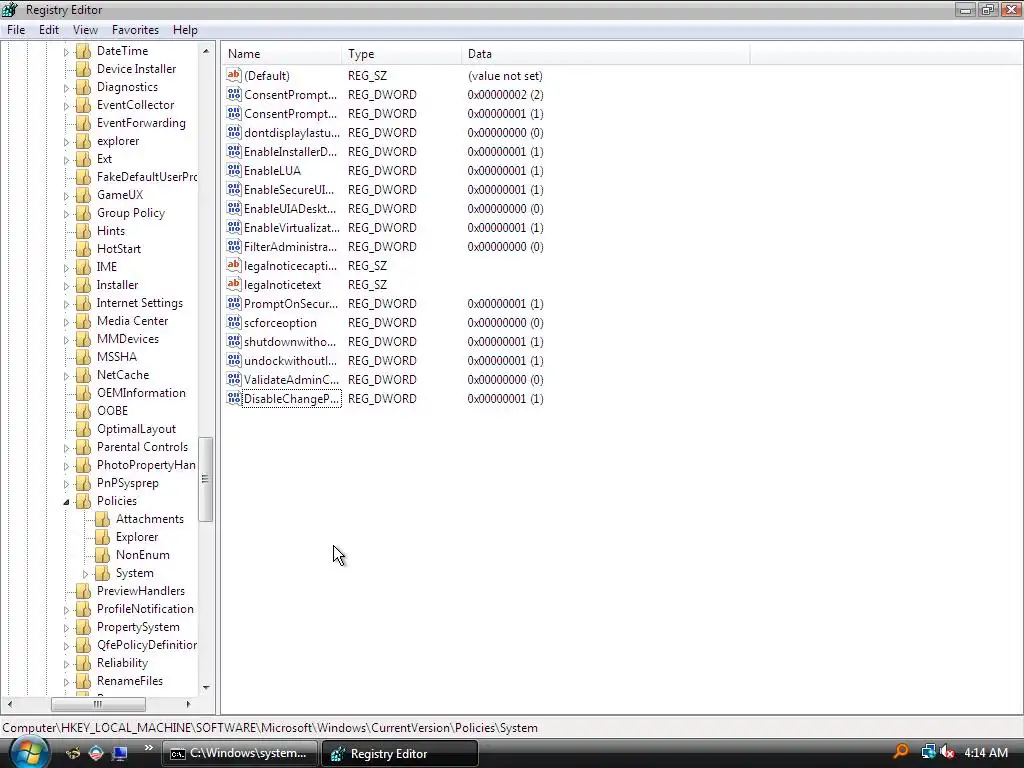Sort values by the Data column header
The height and width of the screenshot is (768, 1024).
tap(605, 54)
